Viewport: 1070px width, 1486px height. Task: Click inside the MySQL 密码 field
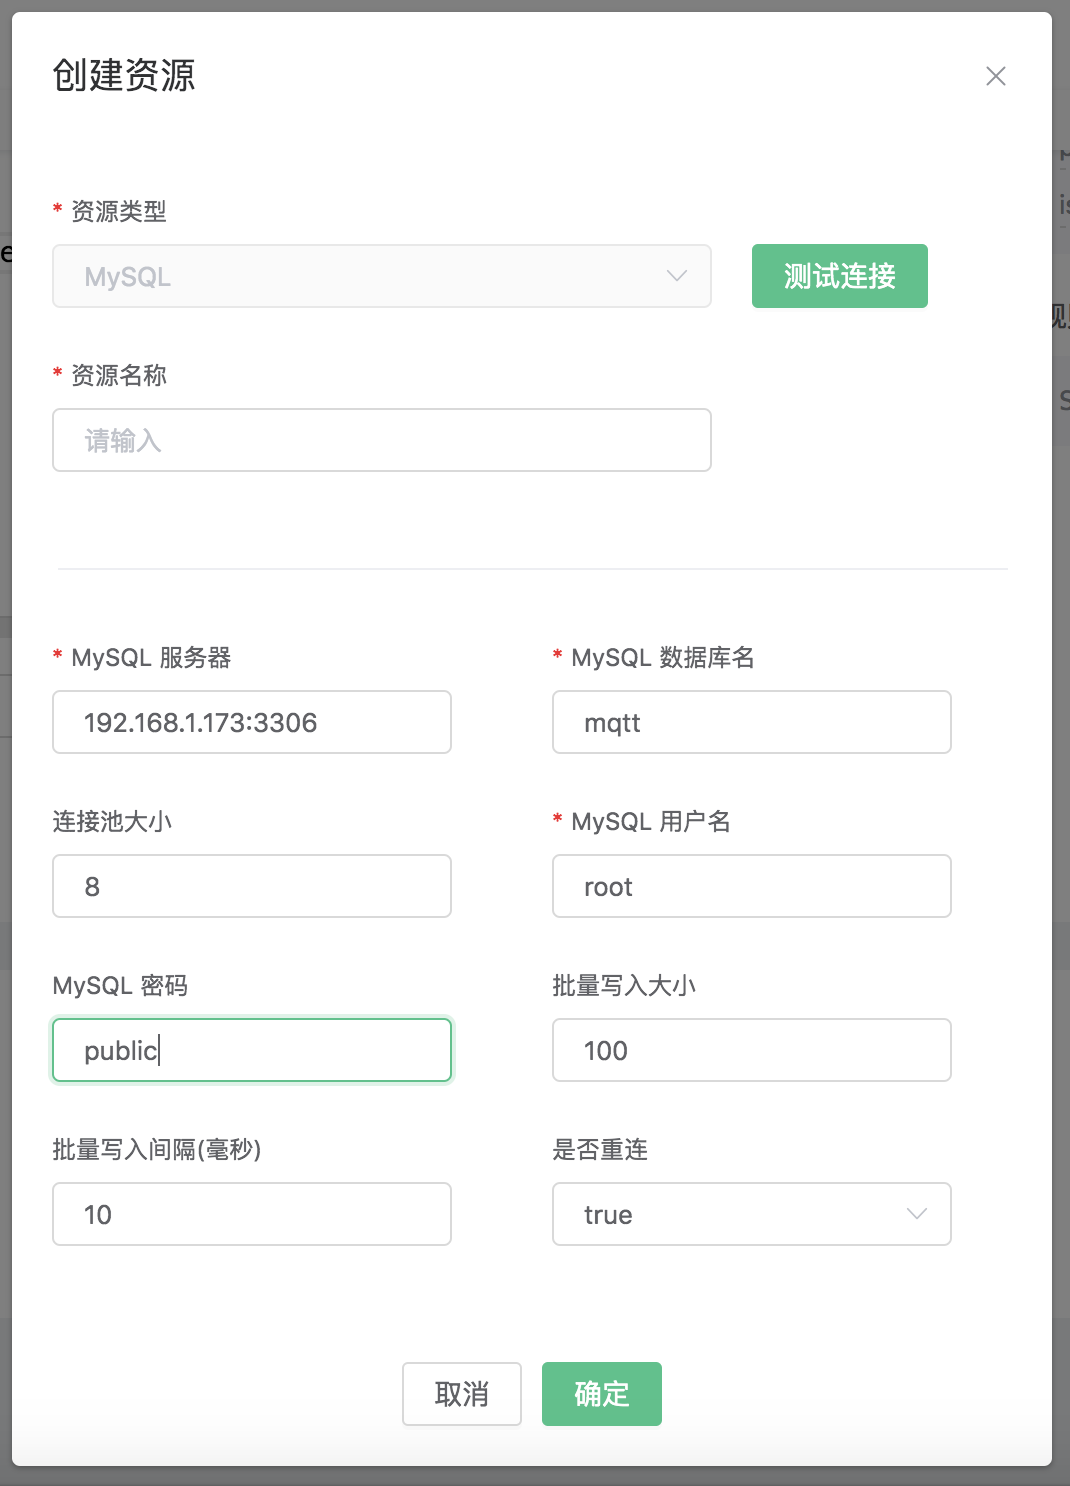251,1050
